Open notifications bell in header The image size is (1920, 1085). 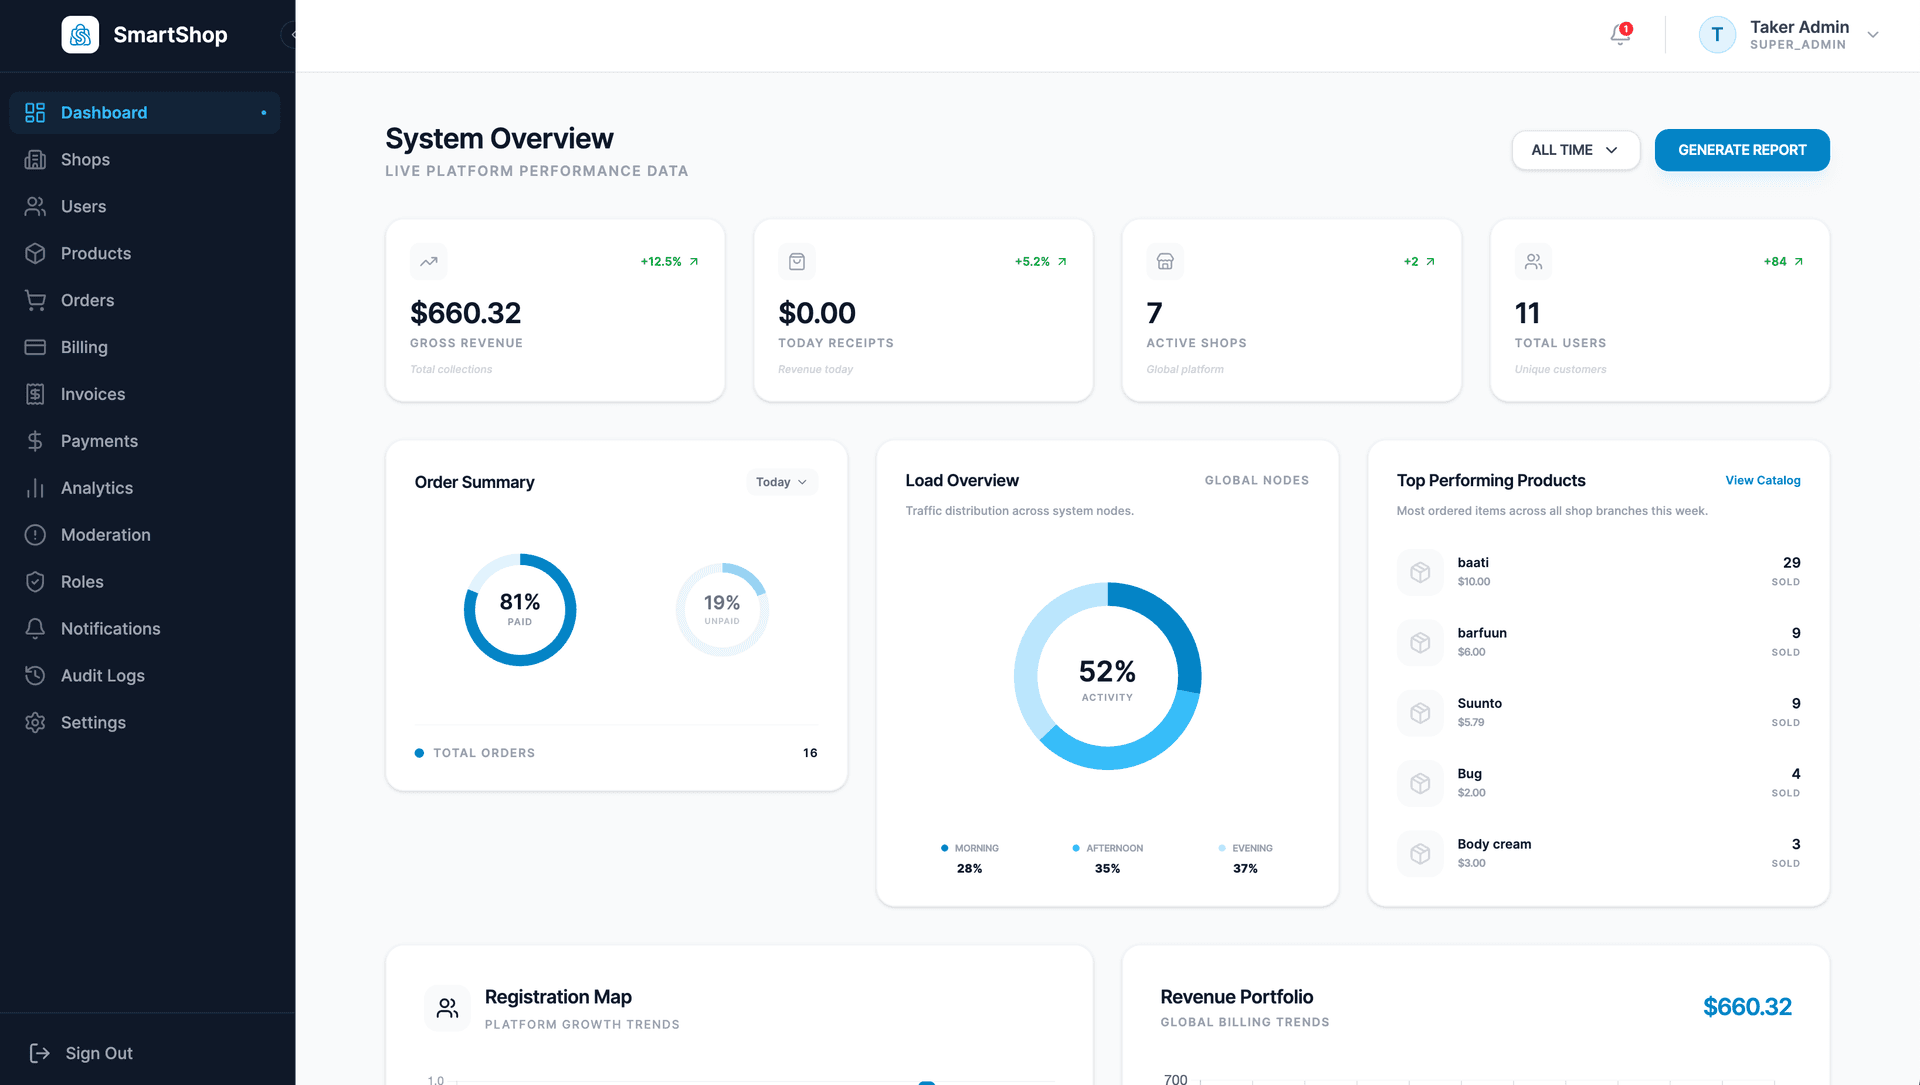(x=1620, y=35)
